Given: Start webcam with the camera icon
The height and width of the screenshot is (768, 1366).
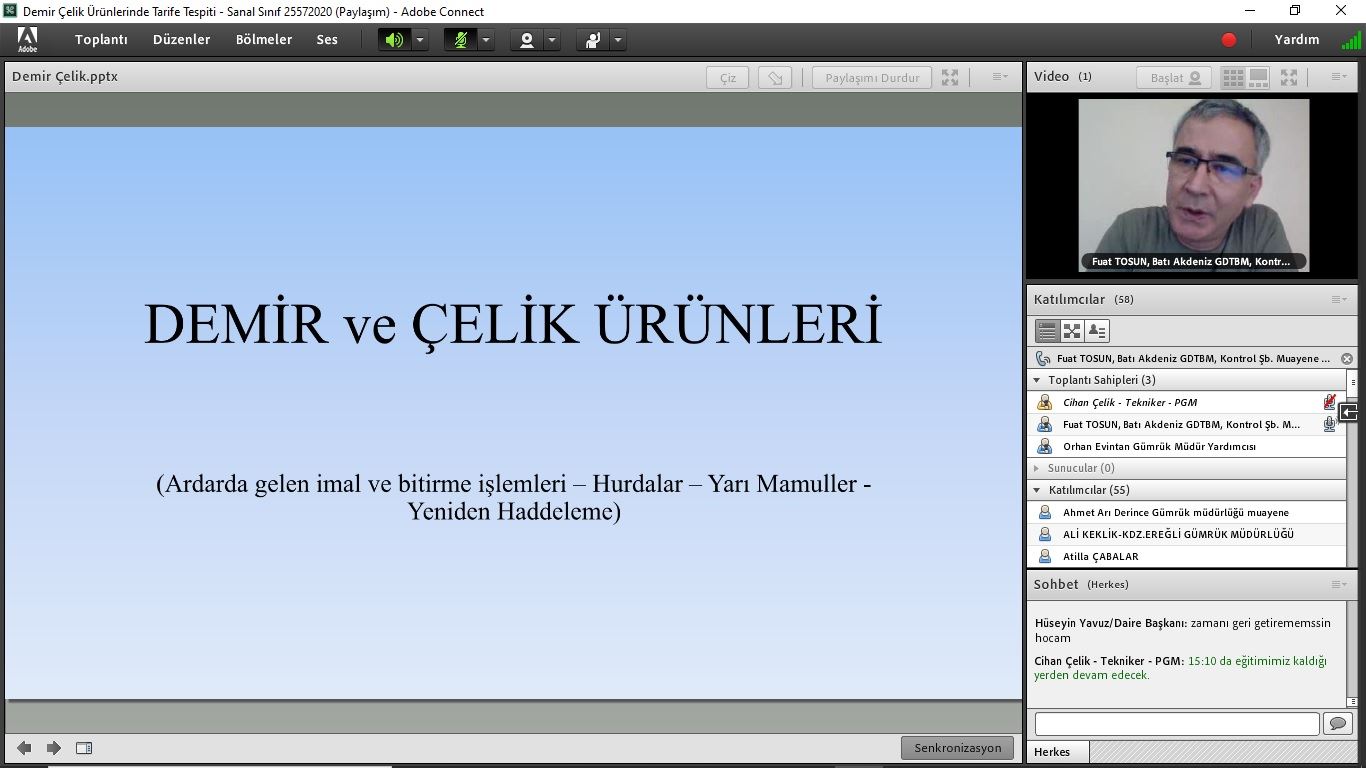Looking at the screenshot, I should click(526, 40).
